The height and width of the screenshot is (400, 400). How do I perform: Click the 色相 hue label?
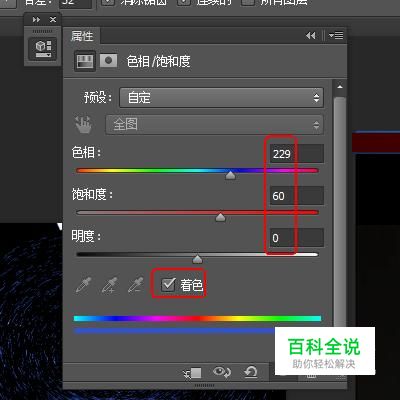point(86,153)
